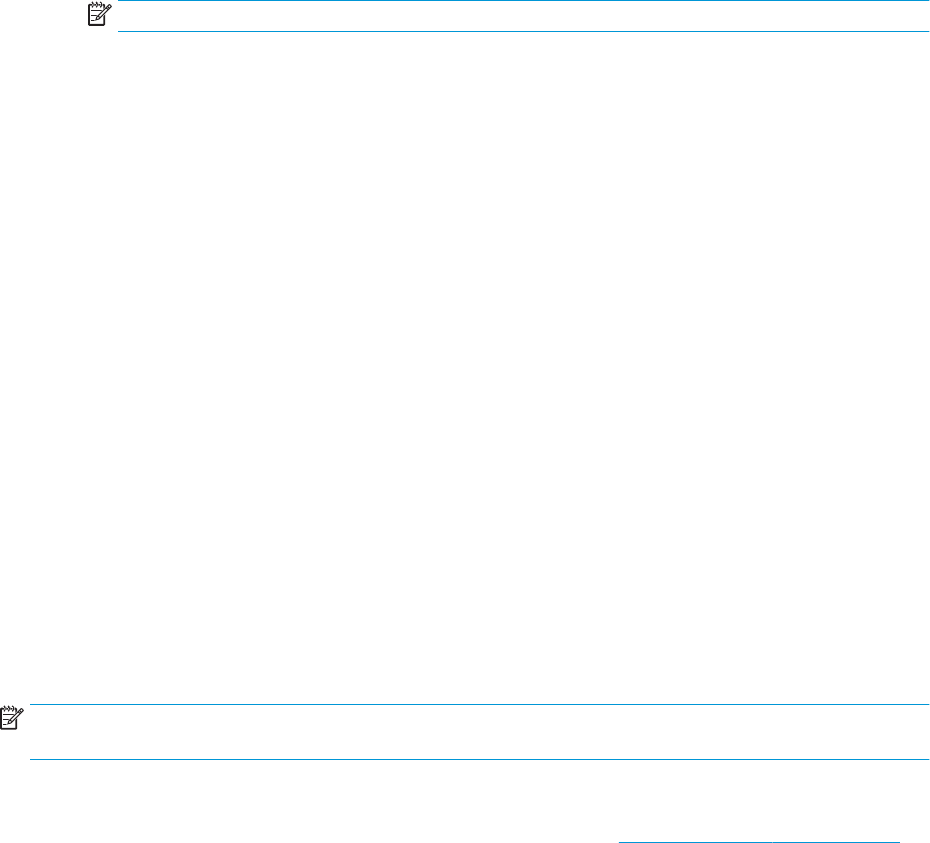Click inside the top note box between blue rules
This screenshot has height=843, width=930.
coord(523,16)
